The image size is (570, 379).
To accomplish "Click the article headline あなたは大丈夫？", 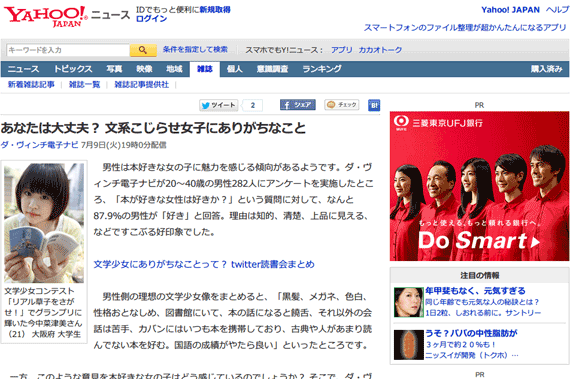I will click(153, 128).
